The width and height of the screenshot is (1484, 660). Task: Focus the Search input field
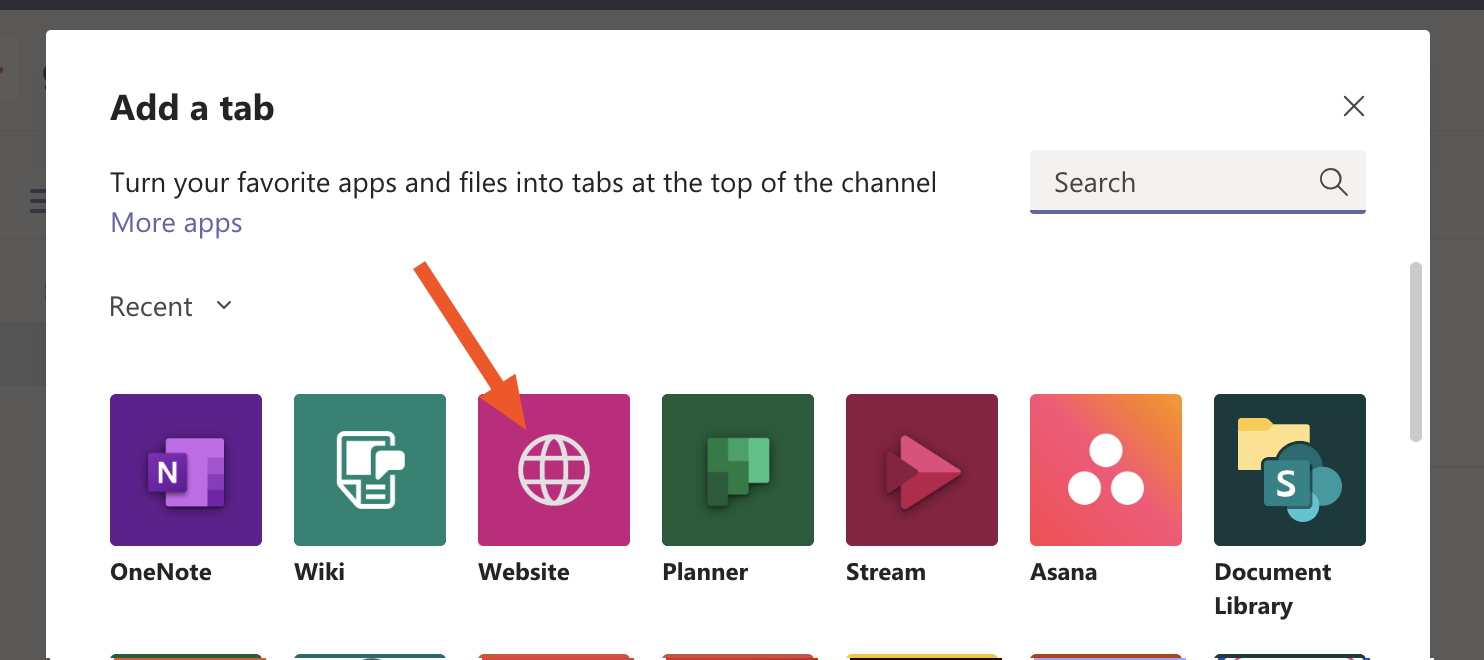(1198, 182)
